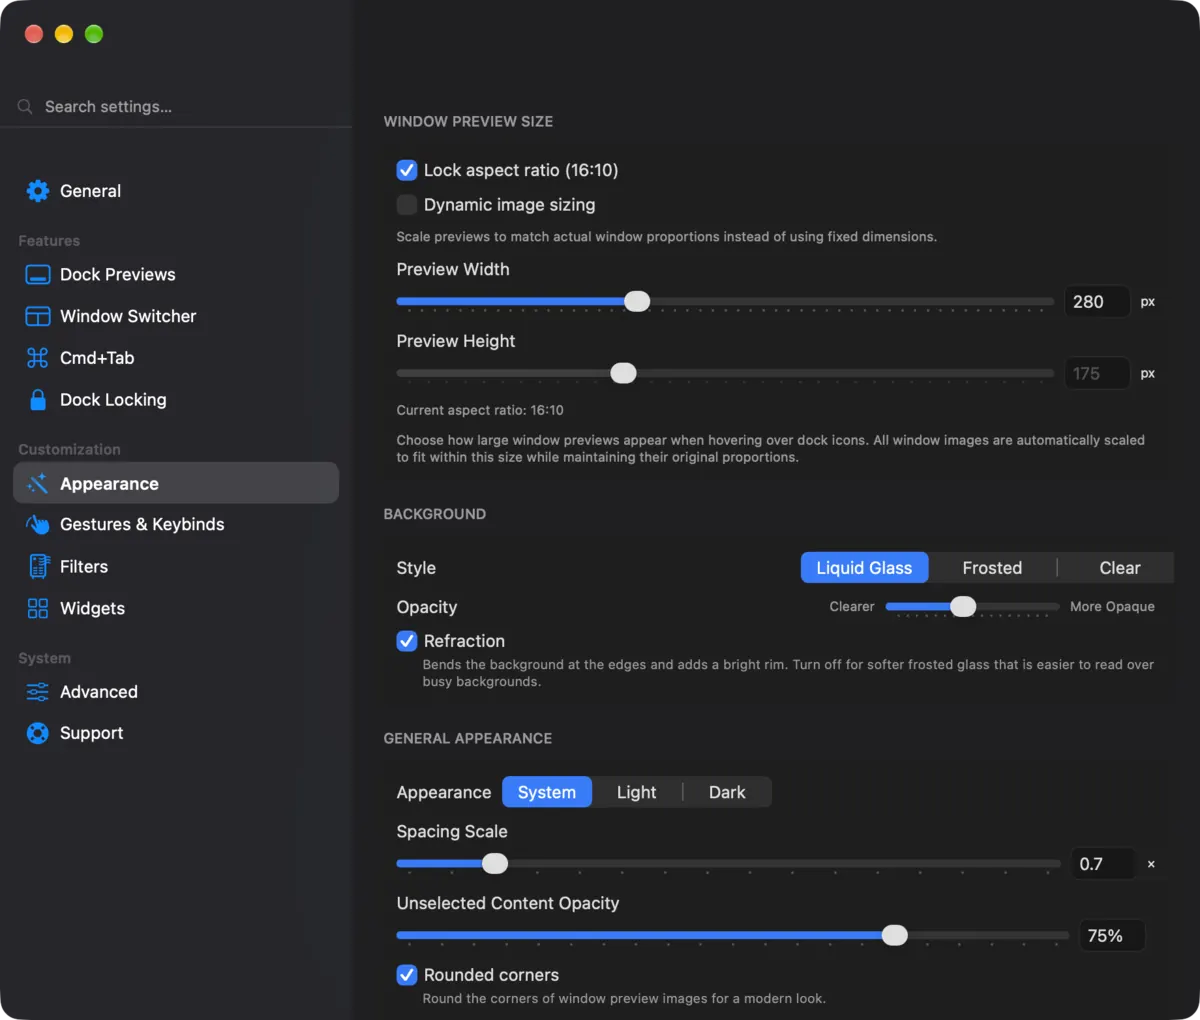Click the Clearer opacity label
Viewport: 1200px width, 1020px height.
coord(852,607)
